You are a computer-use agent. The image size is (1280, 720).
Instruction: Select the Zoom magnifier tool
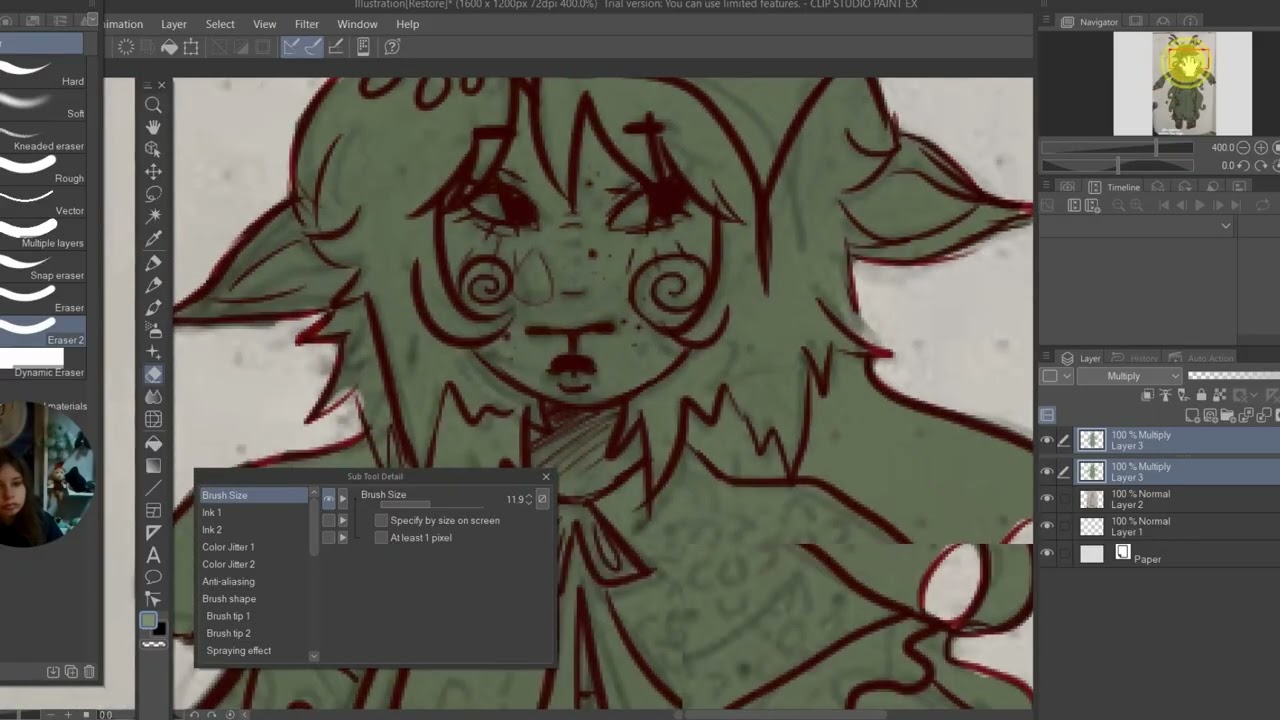tap(153, 105)
